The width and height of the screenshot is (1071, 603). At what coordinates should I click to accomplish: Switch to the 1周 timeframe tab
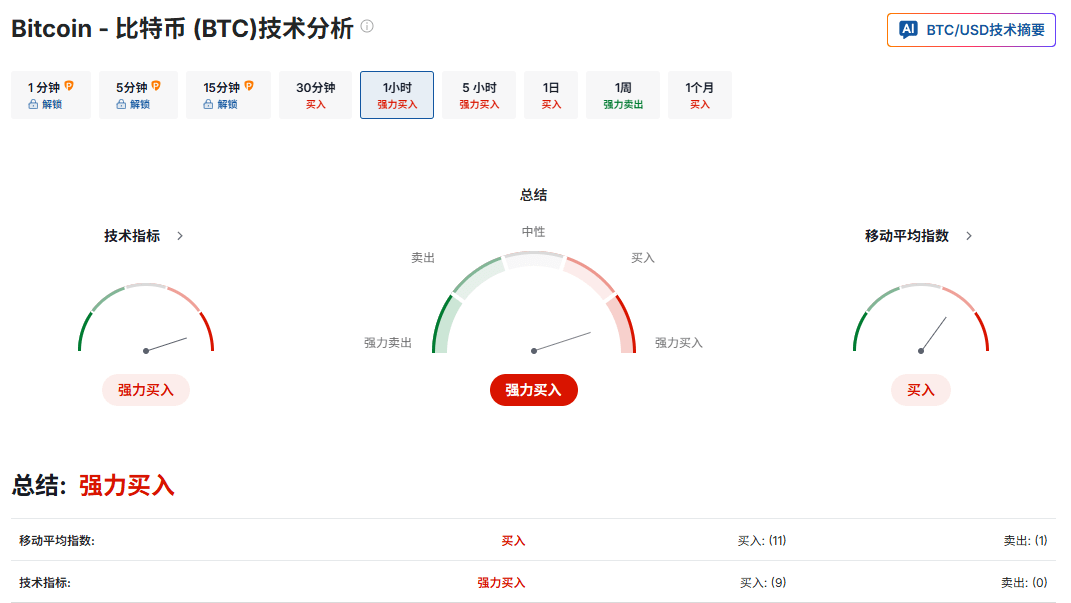[623, 95]
